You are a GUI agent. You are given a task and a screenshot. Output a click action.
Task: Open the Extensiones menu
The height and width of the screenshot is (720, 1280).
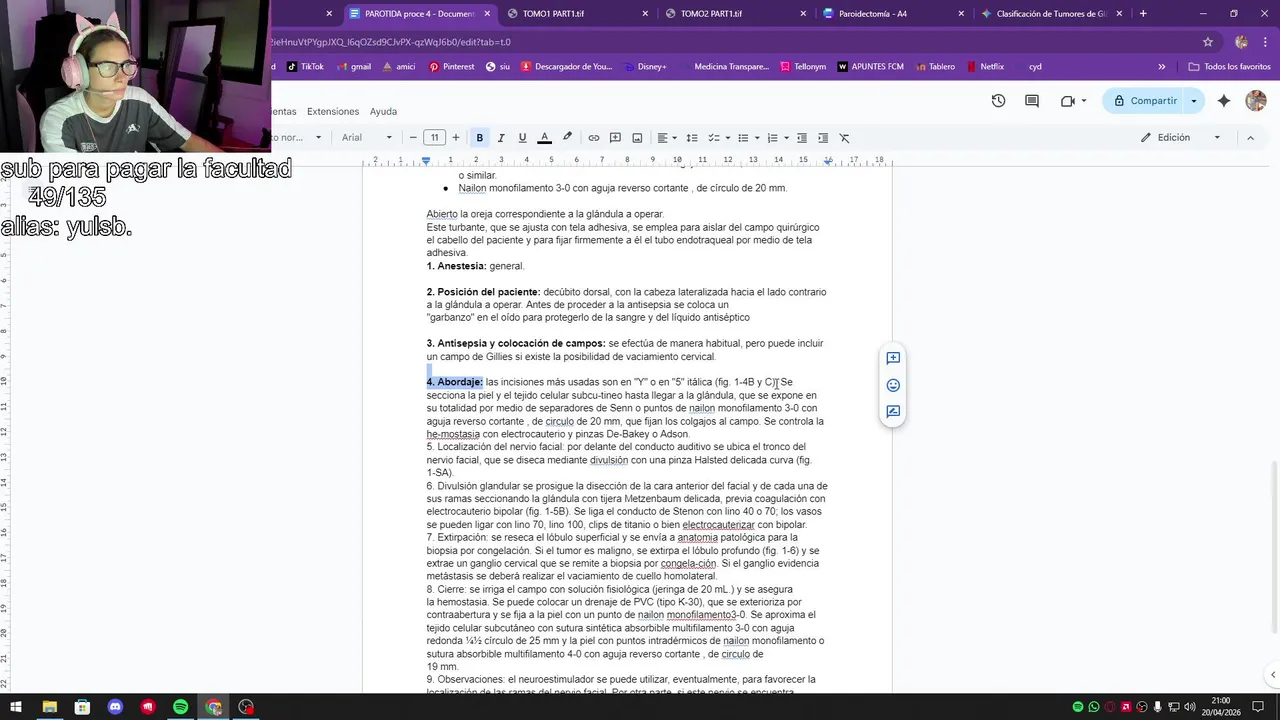333,111
